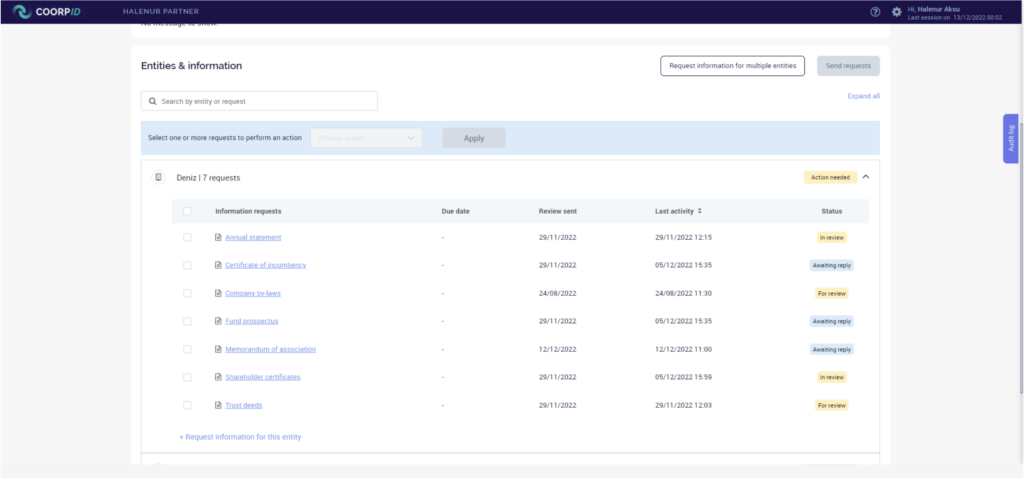The height and width of the screenshot is (478, 1024).
Task: Click the Fund prospectus document icon
Action: 219,321
